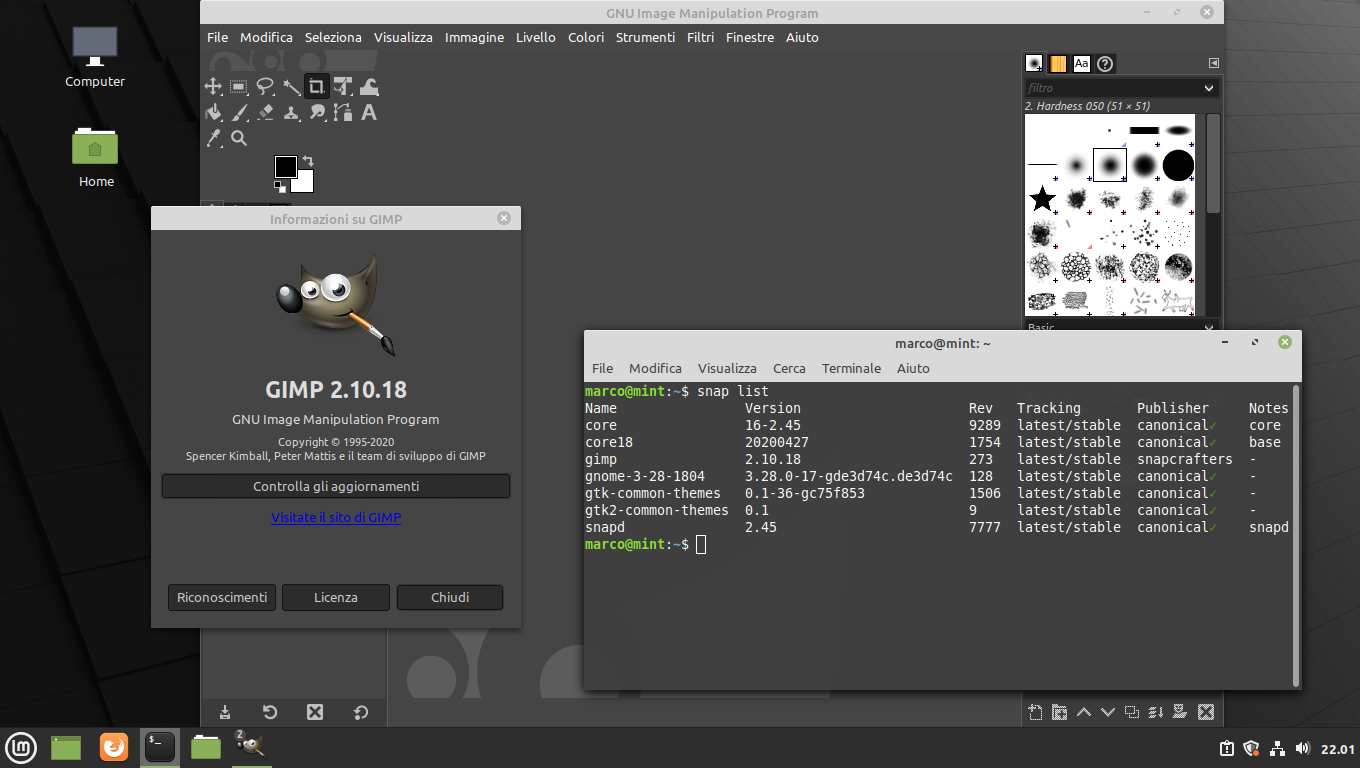
Task: Click the black foreground color swatch
Action: click(286, 166)
